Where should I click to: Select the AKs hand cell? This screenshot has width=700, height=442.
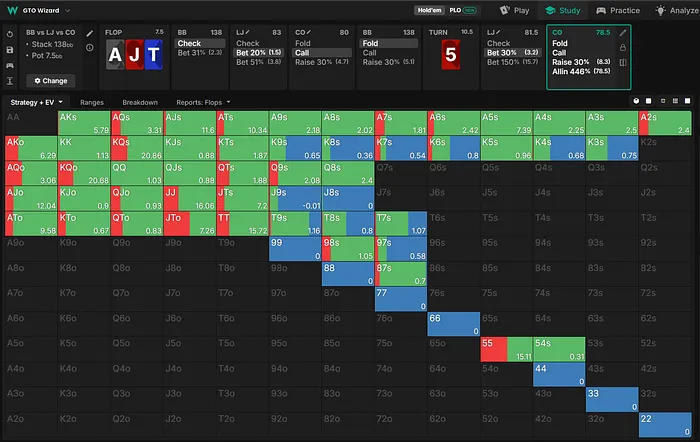coord(84,123)
